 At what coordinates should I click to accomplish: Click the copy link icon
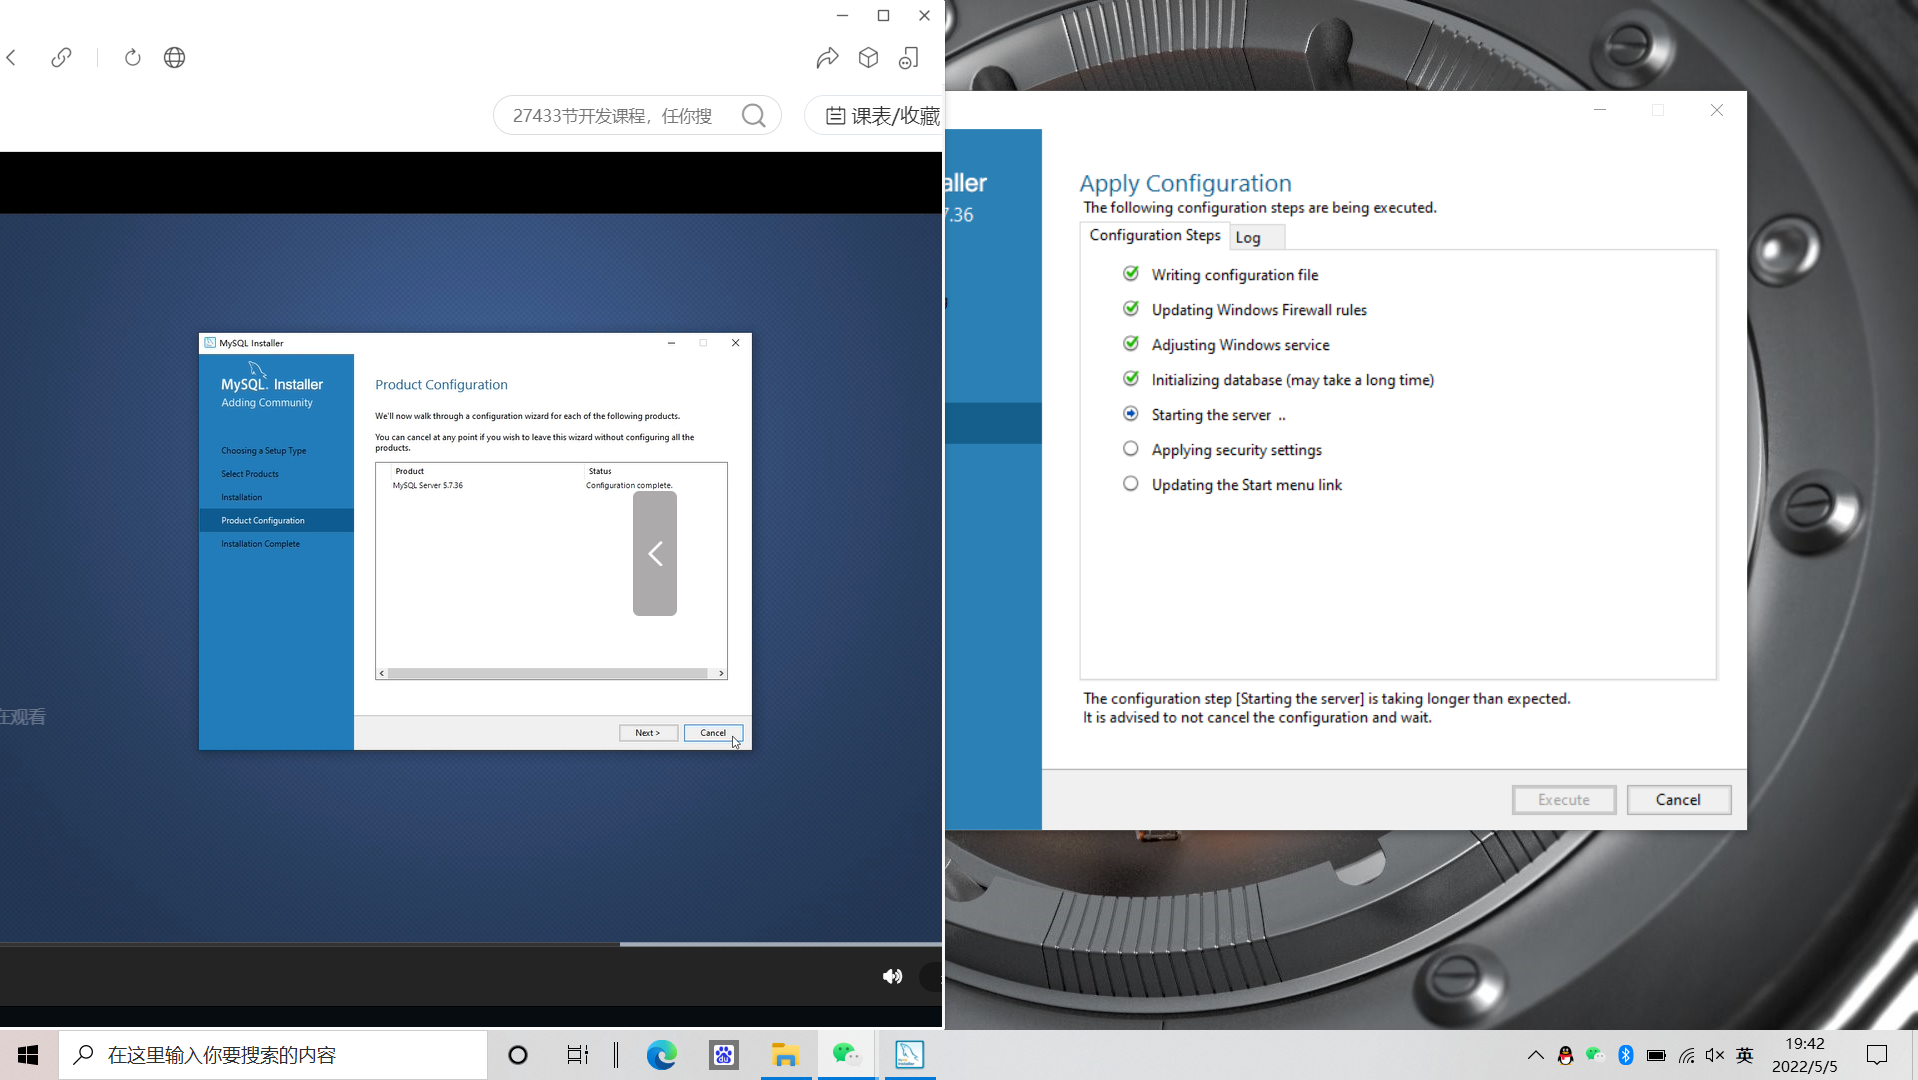(x=61, y=58)
